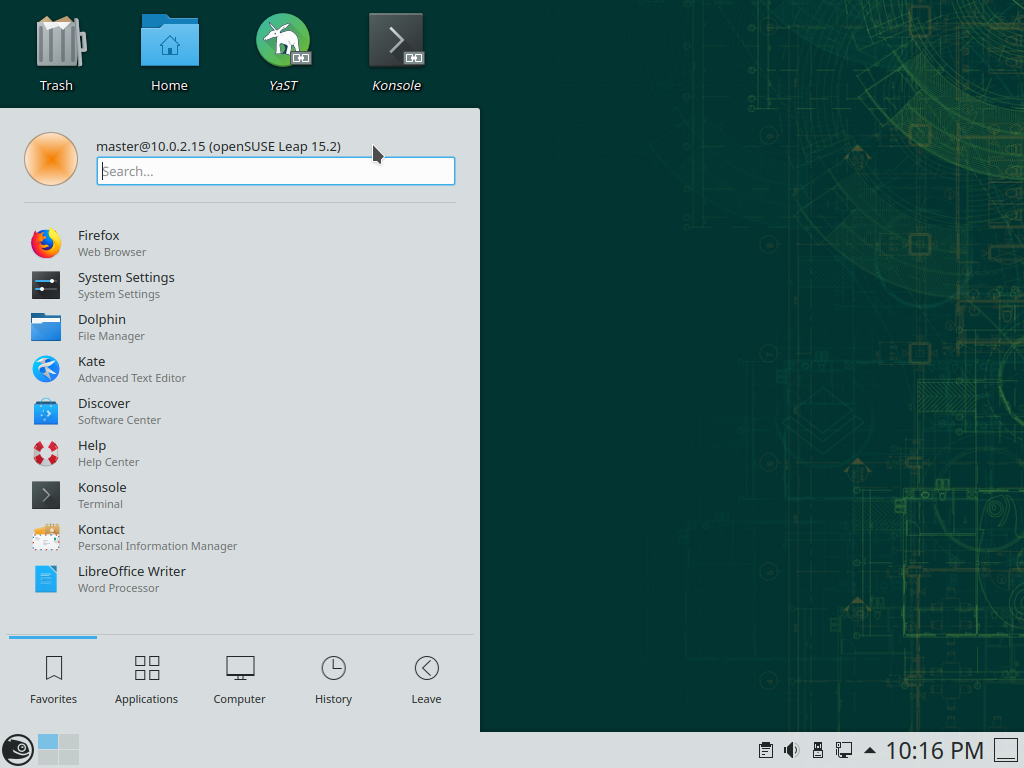This screenshot has width=1024, height=768.
Task: Click the master@10.0.2.15 user label
Action: (x=219, y=146)
